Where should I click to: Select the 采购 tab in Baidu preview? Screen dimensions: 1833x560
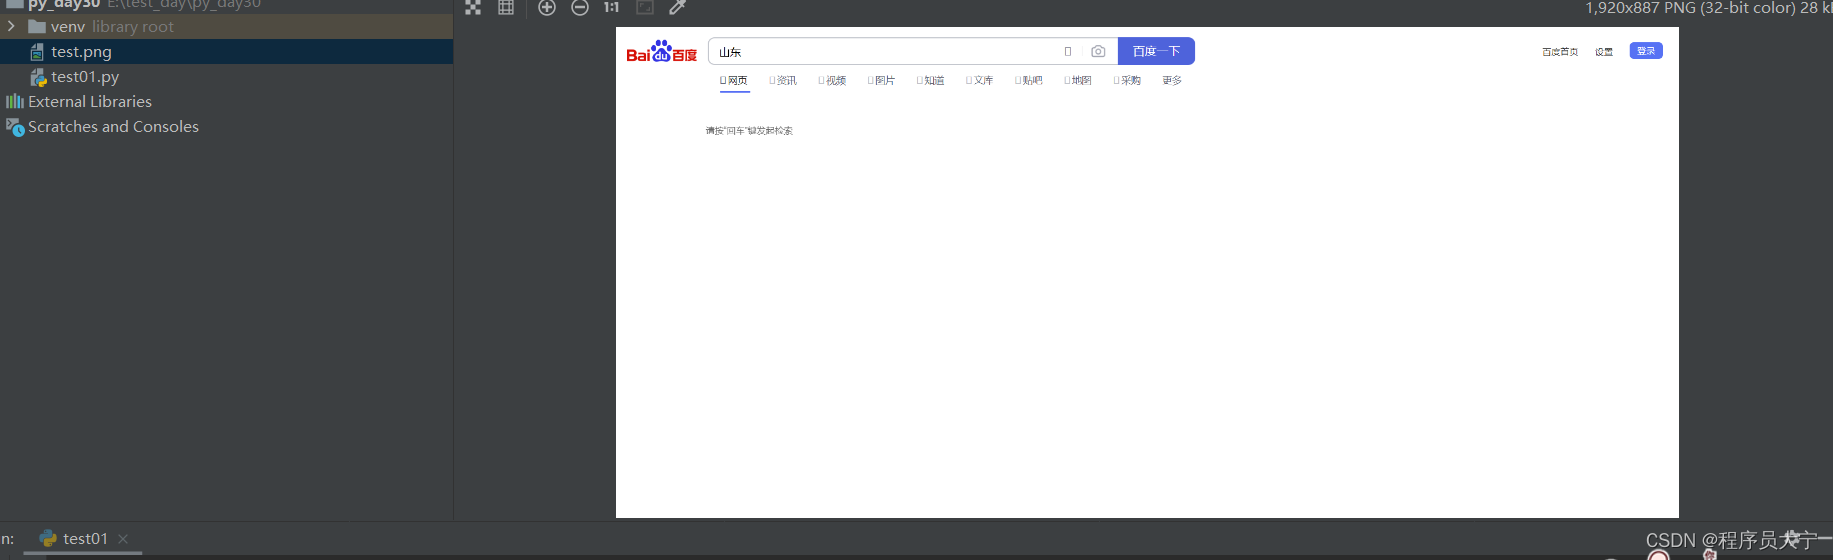(x=1127, y=81)
